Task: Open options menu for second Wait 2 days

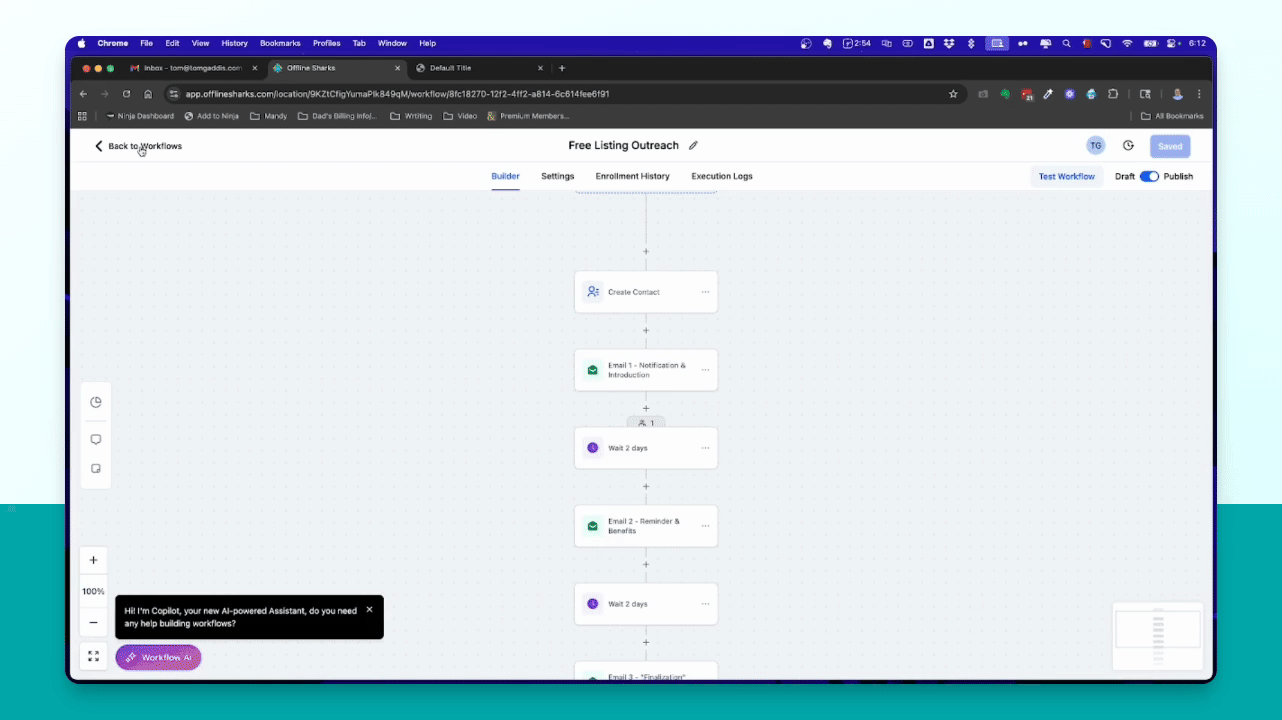Action: pos(705,604)
